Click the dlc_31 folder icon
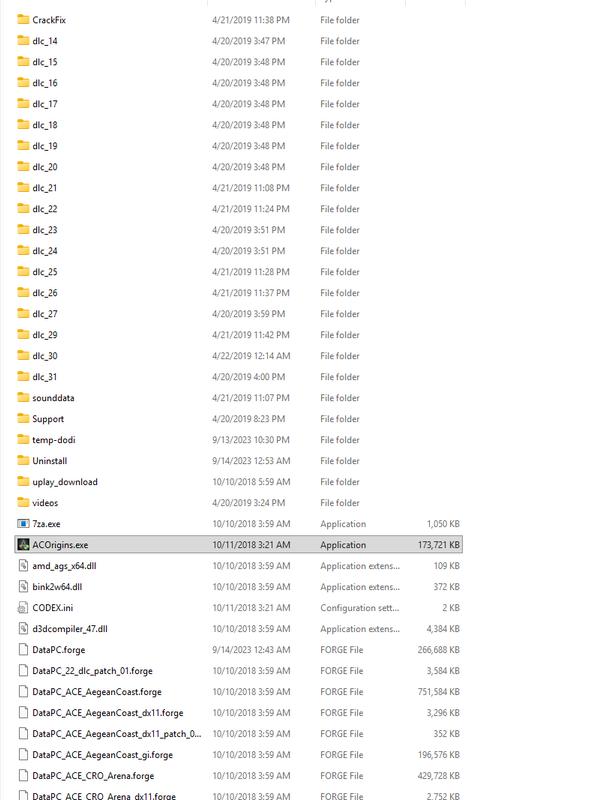 [x=23, y=377]
